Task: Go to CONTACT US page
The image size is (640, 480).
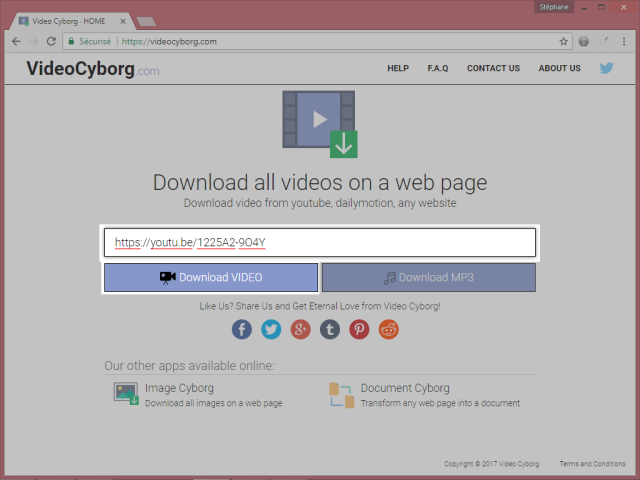Action: coord(493,68)
